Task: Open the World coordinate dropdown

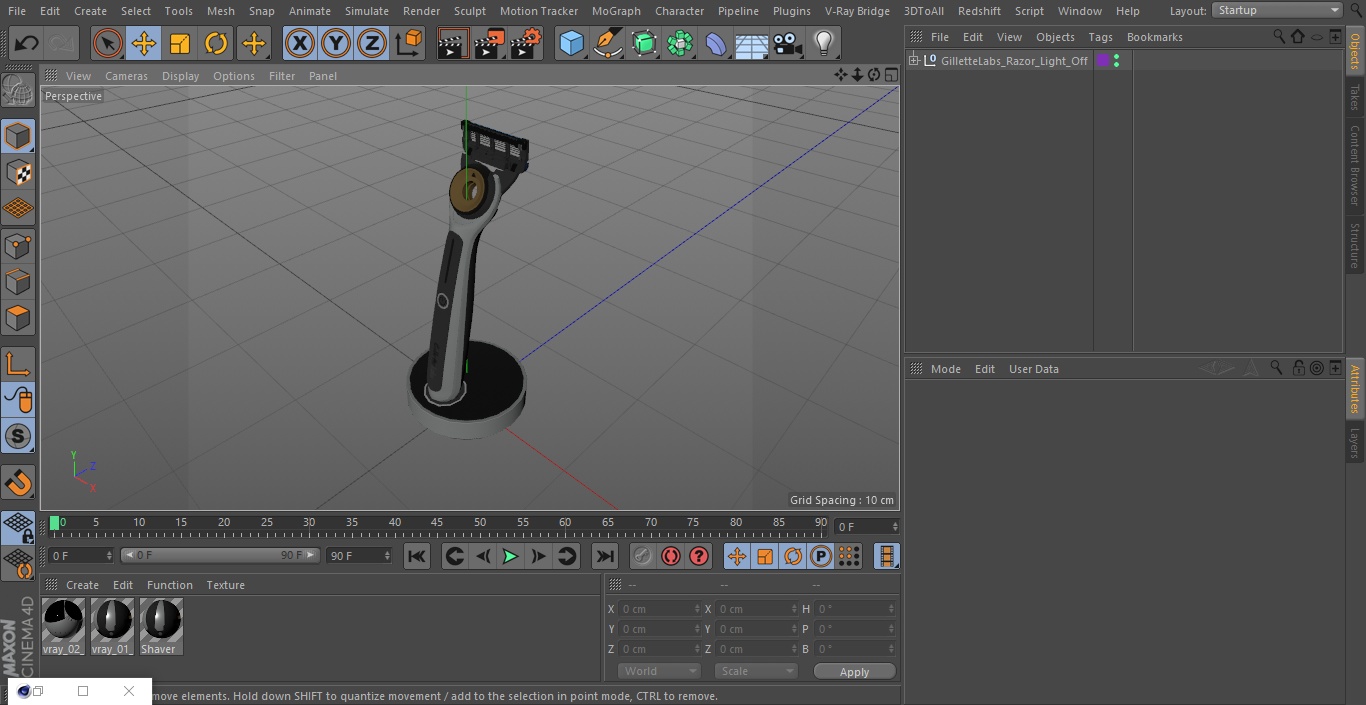Action: click(658, 671)
